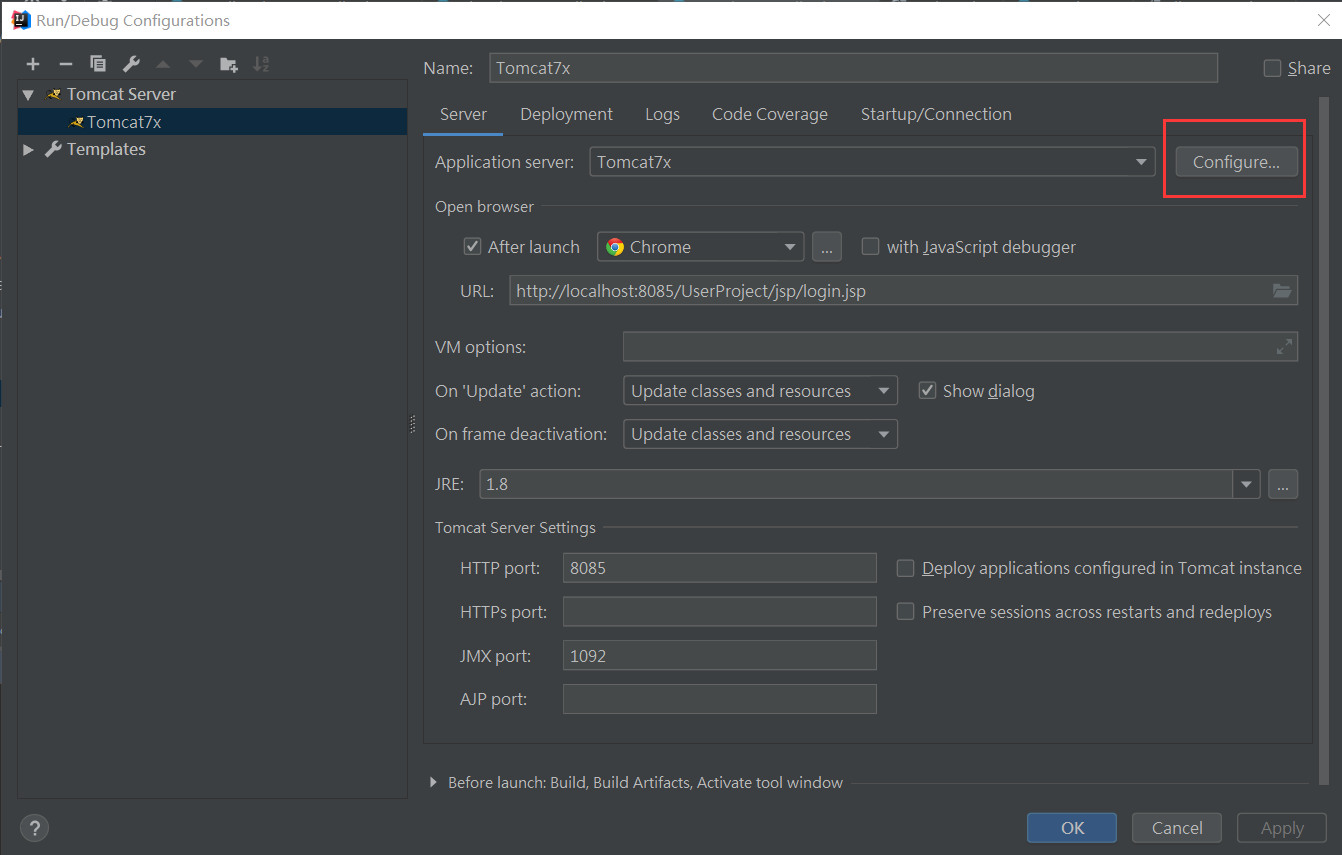Click the Name input field
The width and height of the screenshot is (1342, 855).
853,68
